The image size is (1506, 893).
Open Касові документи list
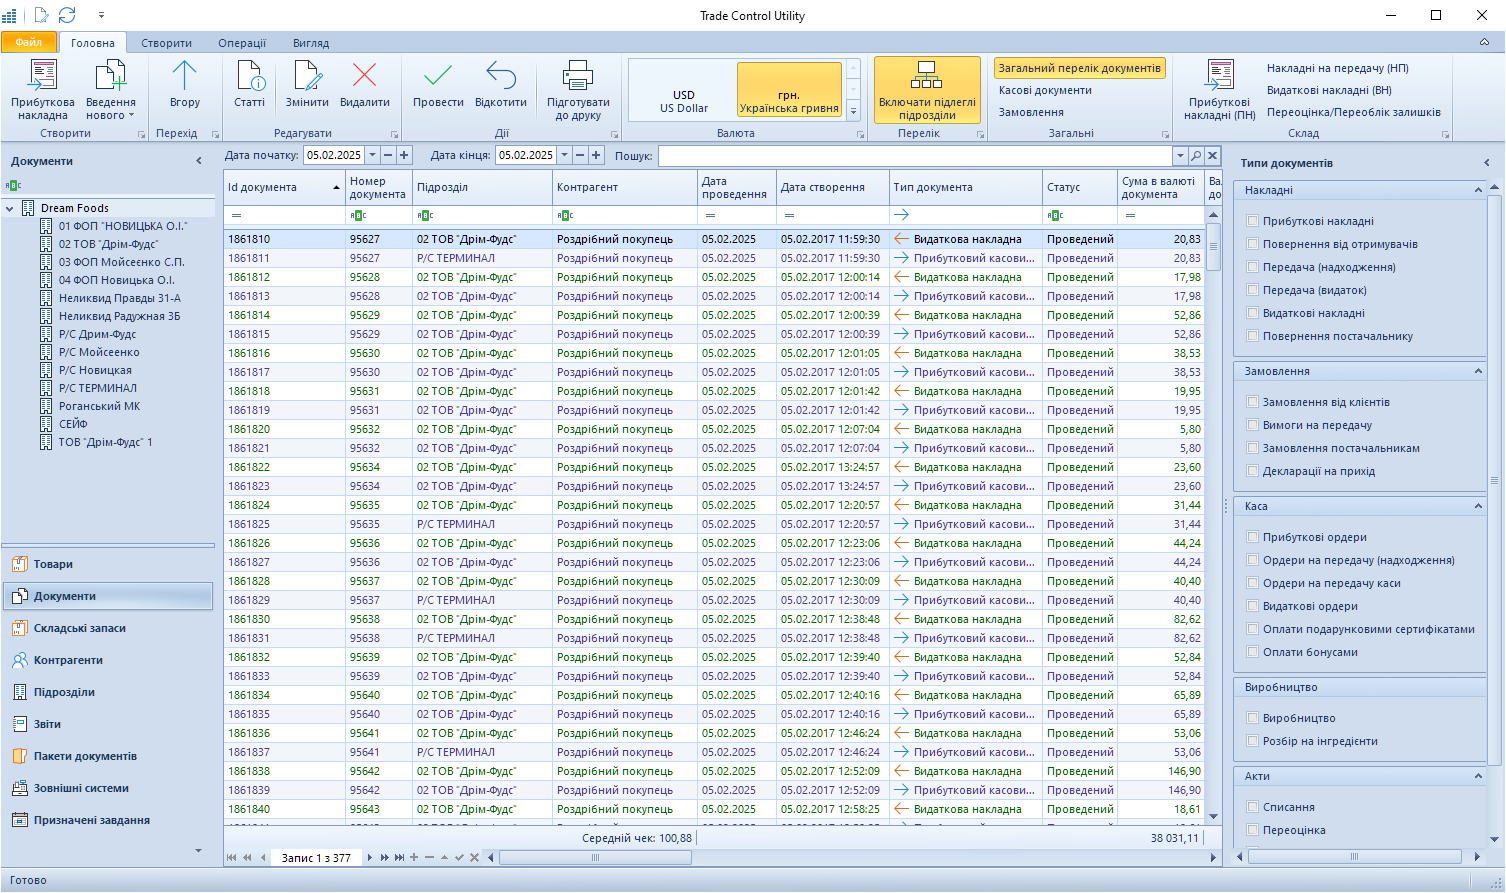[x=1045, y=90]
